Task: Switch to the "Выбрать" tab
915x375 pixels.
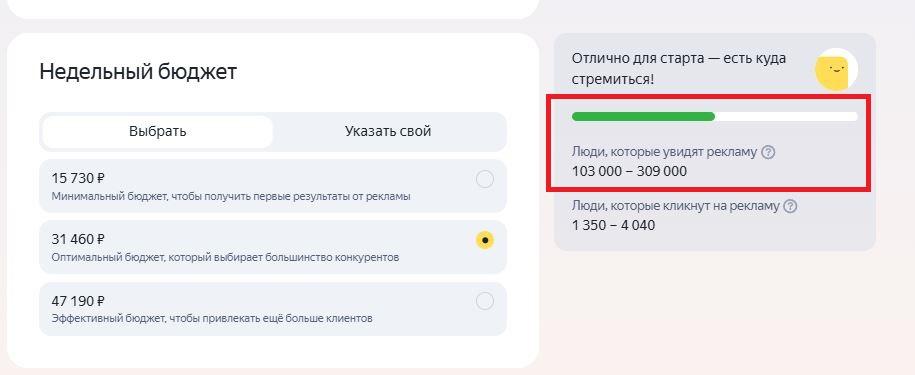Action: (x=158, y=132)
